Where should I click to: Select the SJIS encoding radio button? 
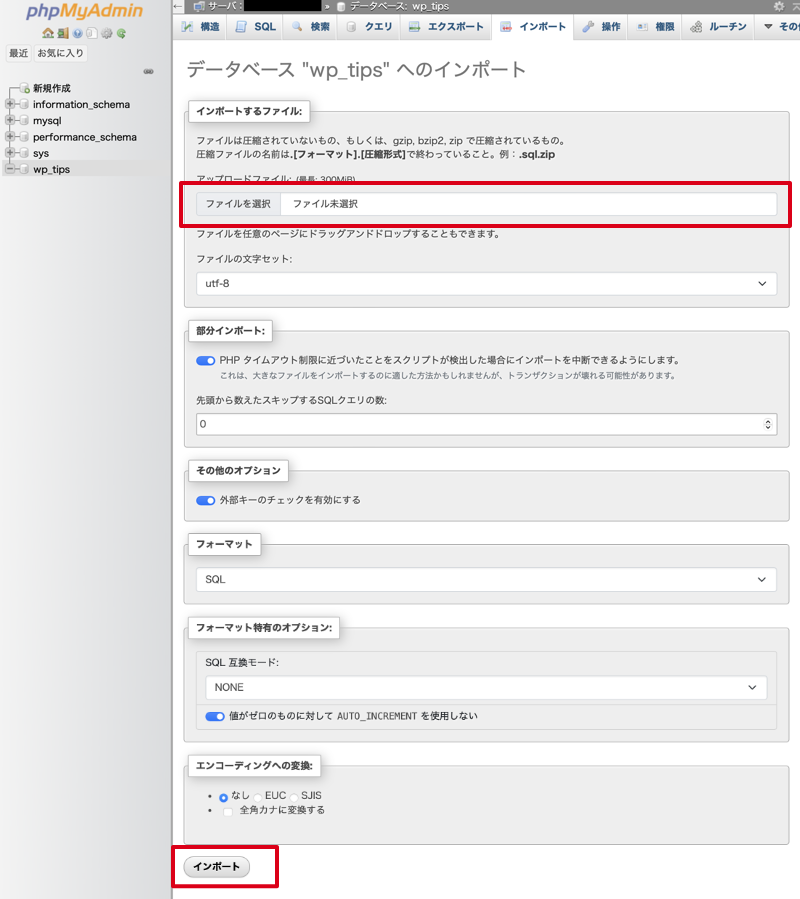tap(294, 797)
